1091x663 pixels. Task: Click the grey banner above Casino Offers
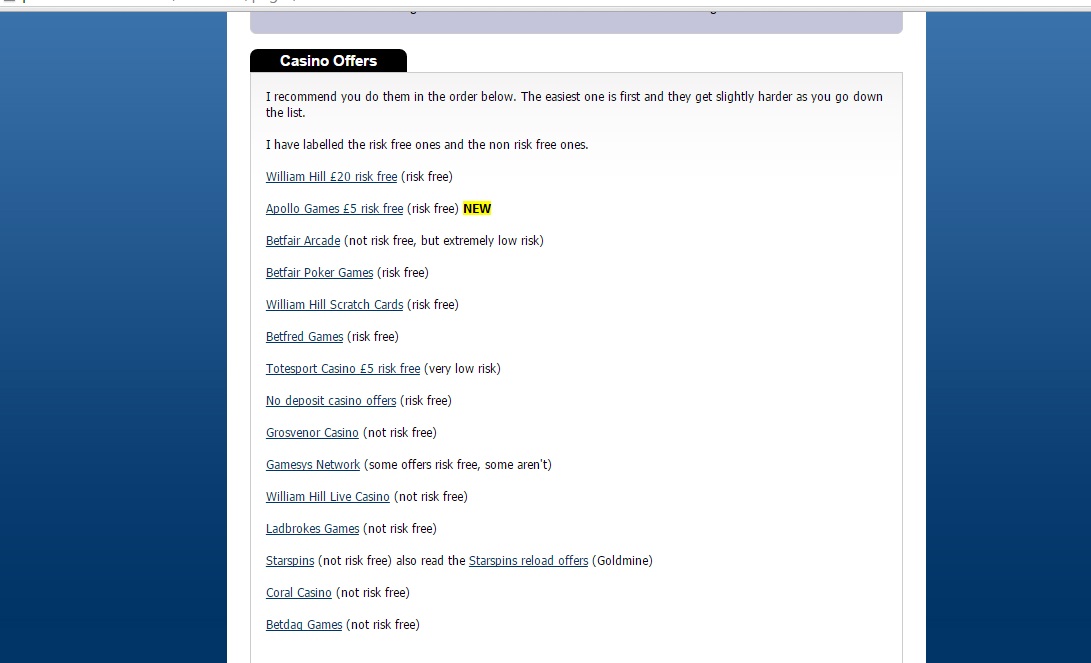click(575, 22)
